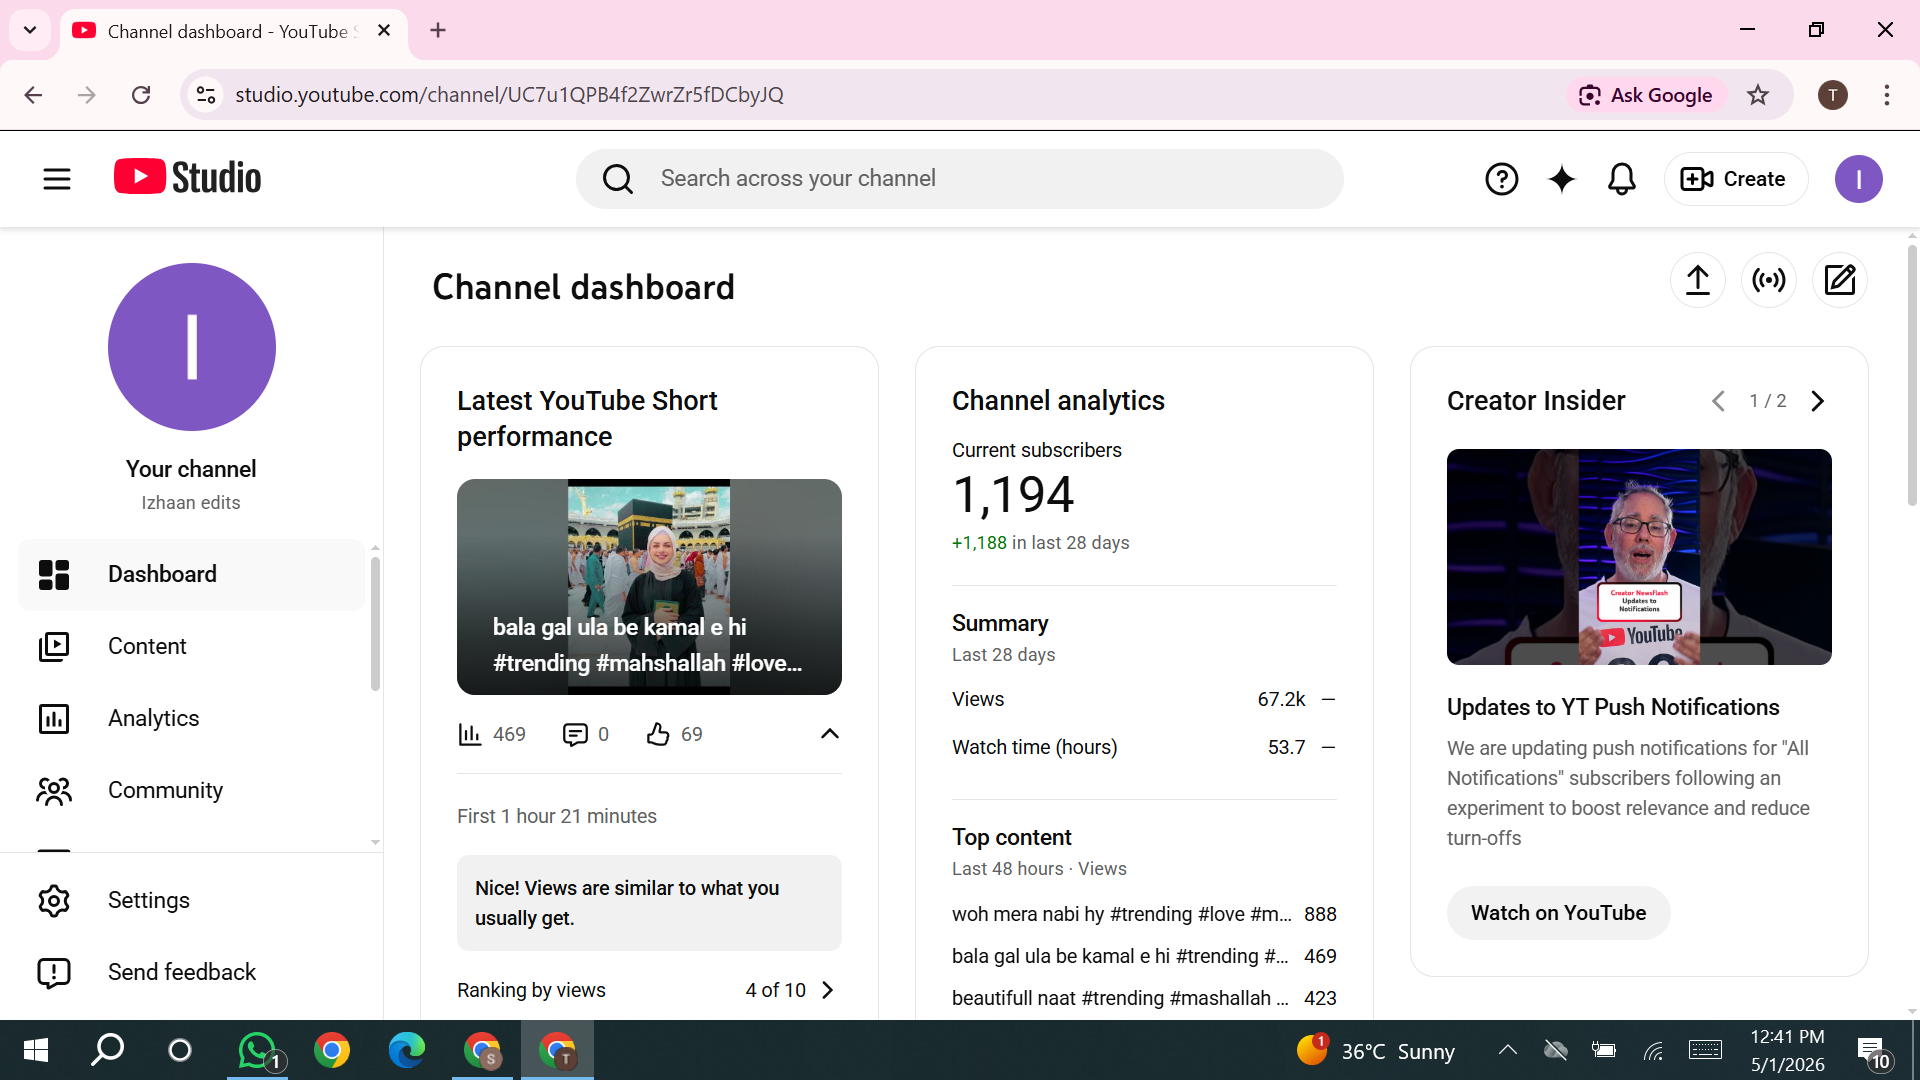Go to next Creator Insider card
The height and width of the screenshot is (1080, 1920).
pyautogui.click(x=1817, y=401)
